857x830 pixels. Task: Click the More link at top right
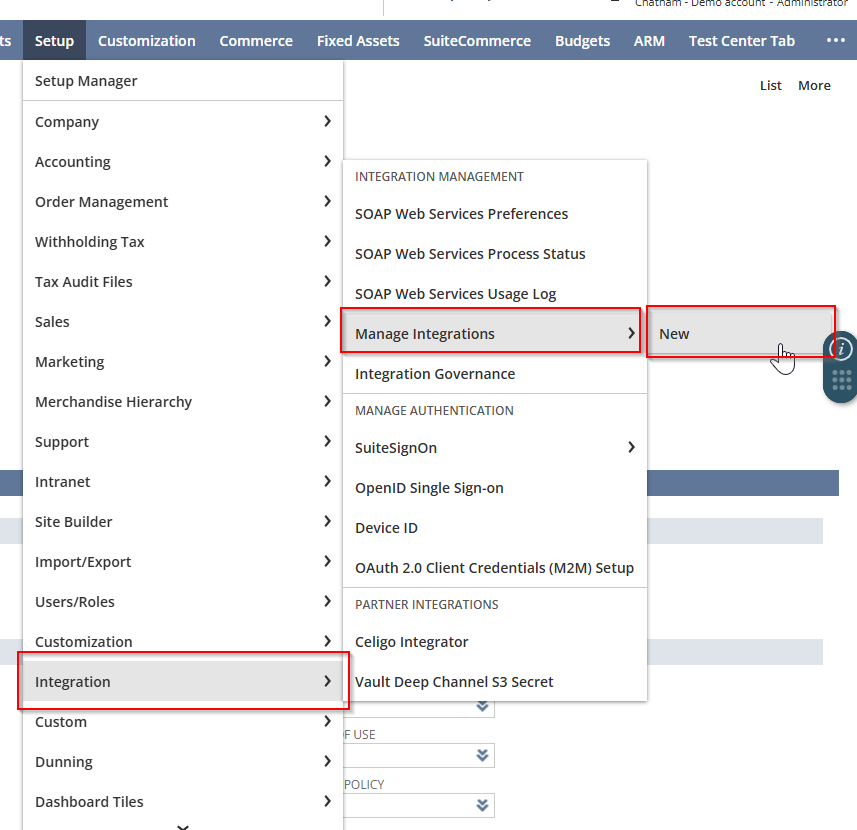click(814, 85)
